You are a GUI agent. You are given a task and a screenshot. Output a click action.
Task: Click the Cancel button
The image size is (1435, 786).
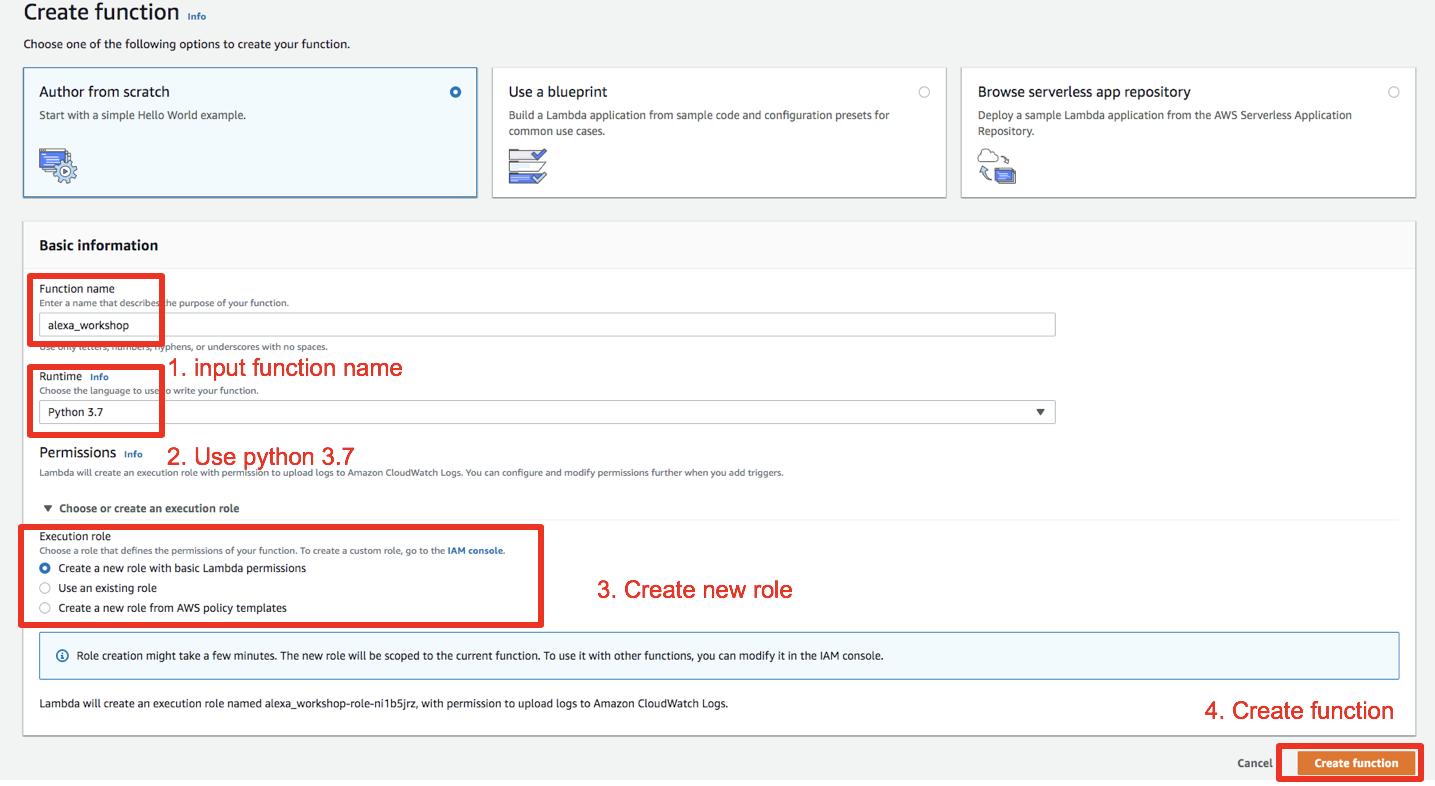tap(1255, 763)
